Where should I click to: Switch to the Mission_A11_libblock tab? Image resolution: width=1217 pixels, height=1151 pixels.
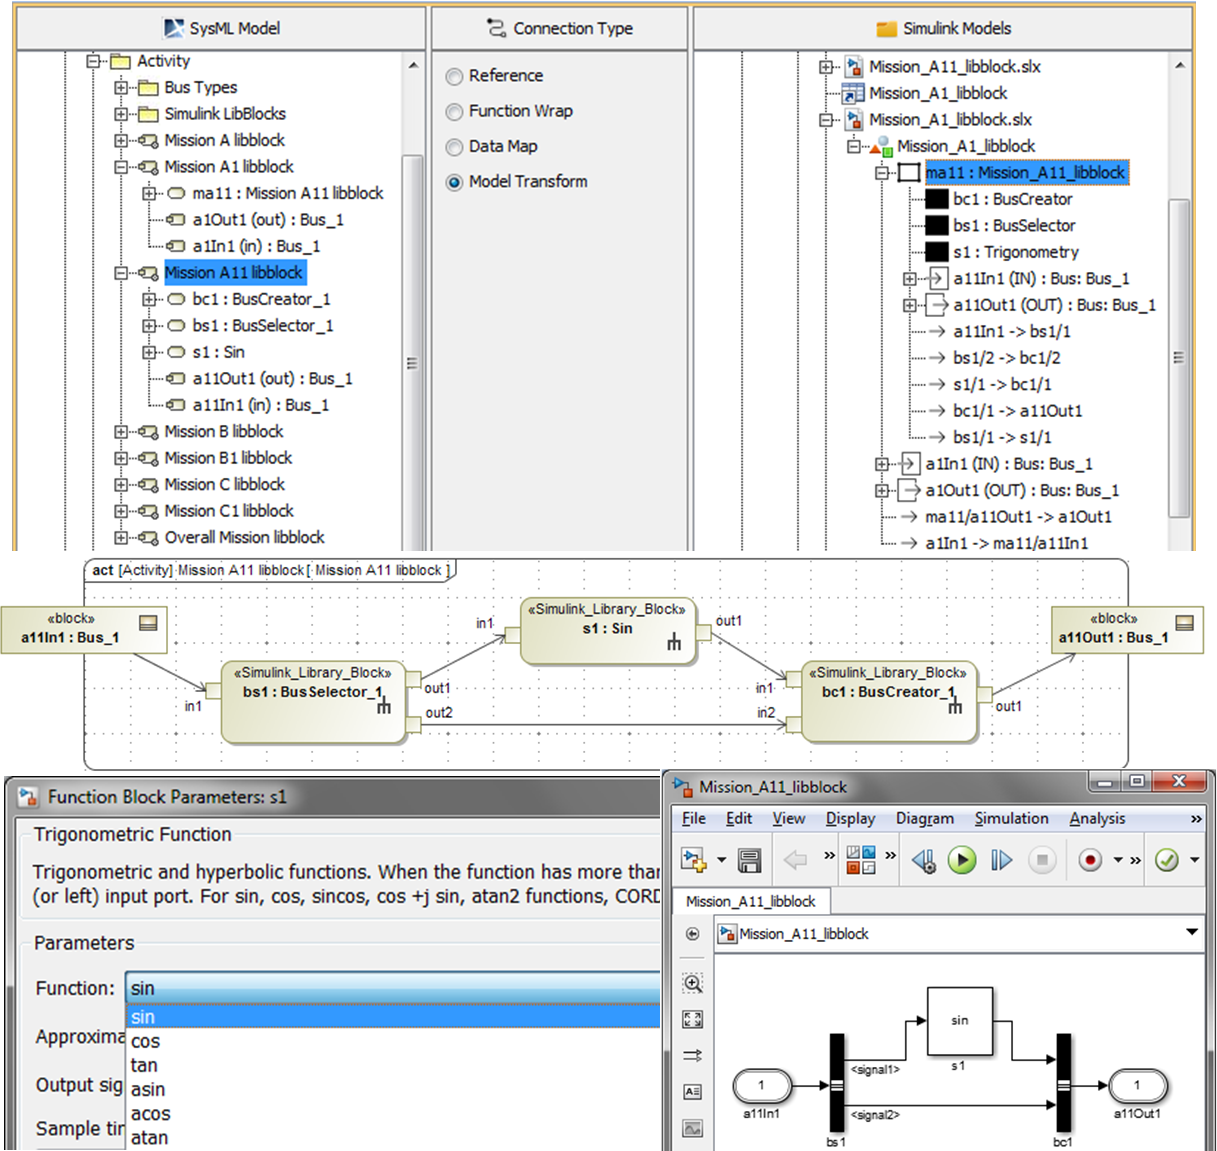click(752, 900)
